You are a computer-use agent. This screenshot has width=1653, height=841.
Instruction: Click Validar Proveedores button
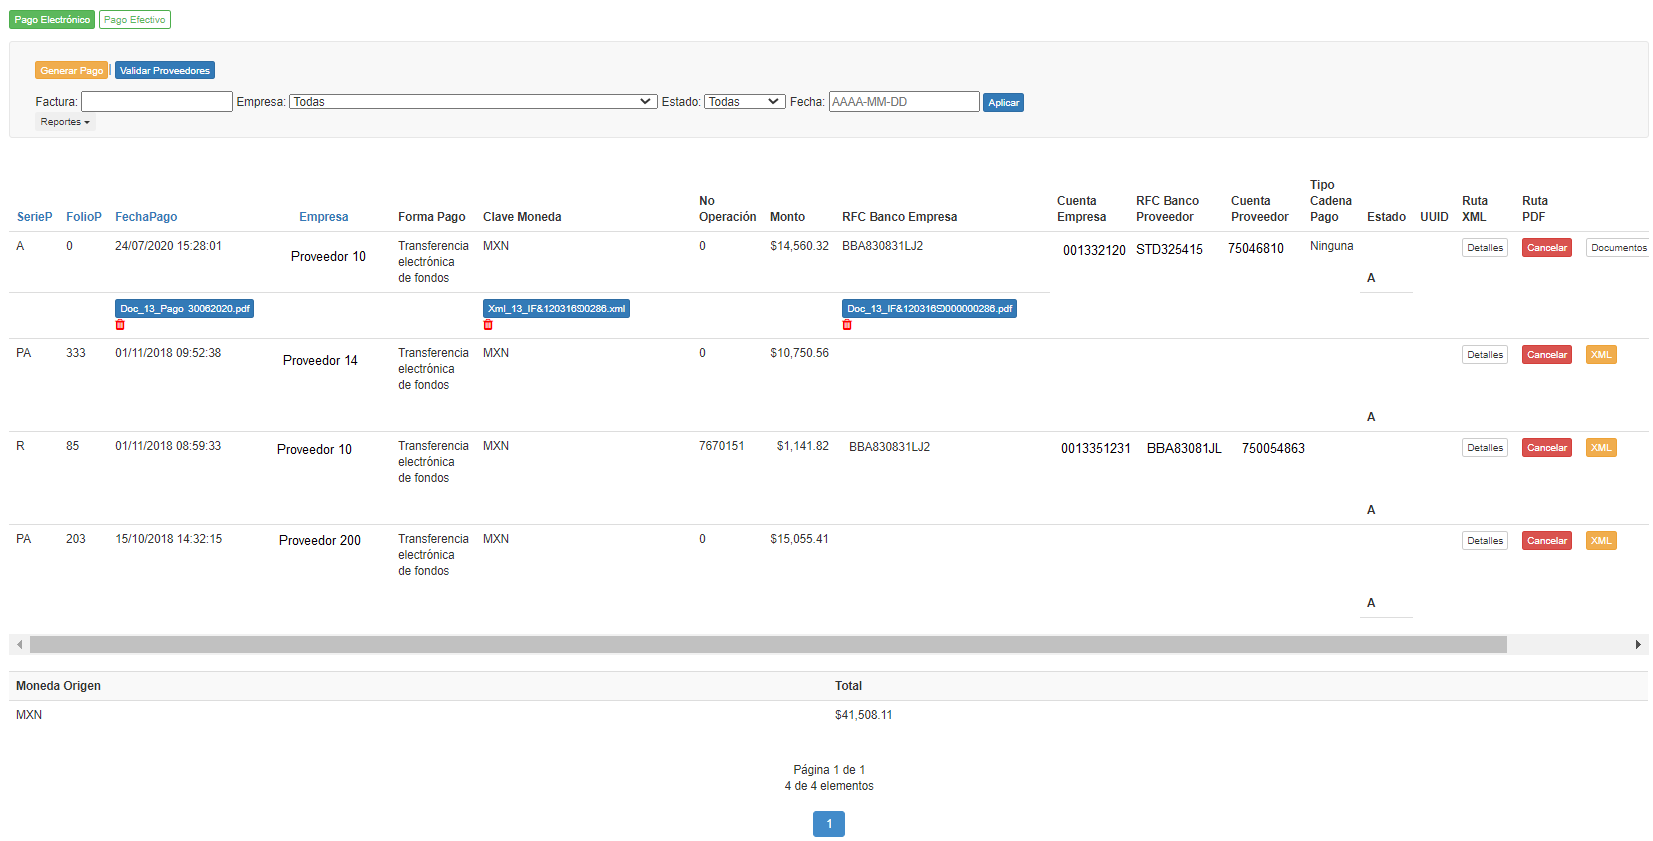pyautogui.click(x=165, y=71)
